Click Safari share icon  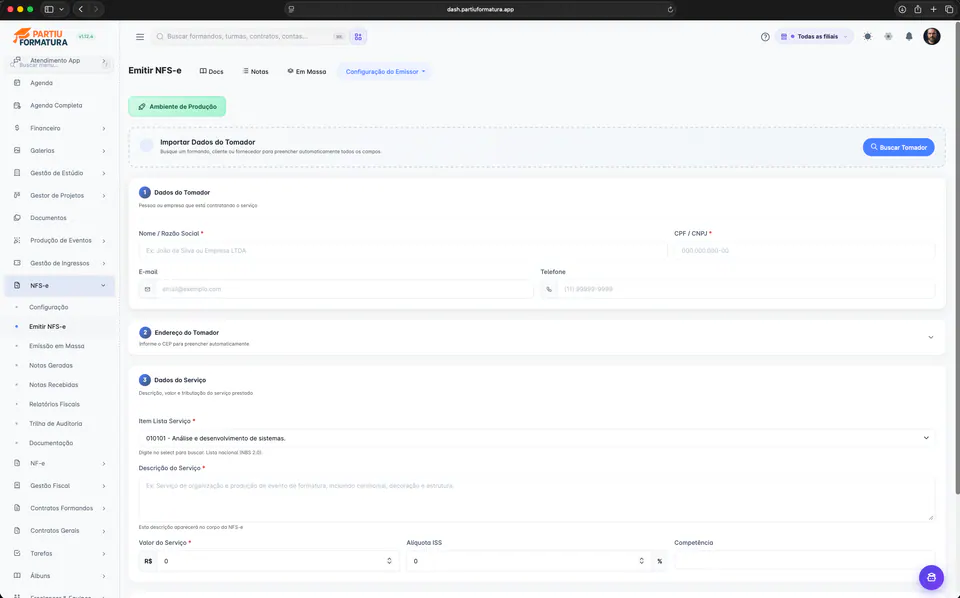918,9
